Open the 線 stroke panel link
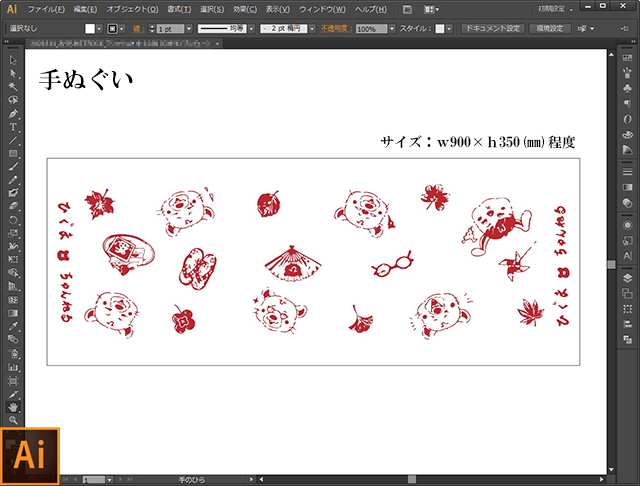 138,29
